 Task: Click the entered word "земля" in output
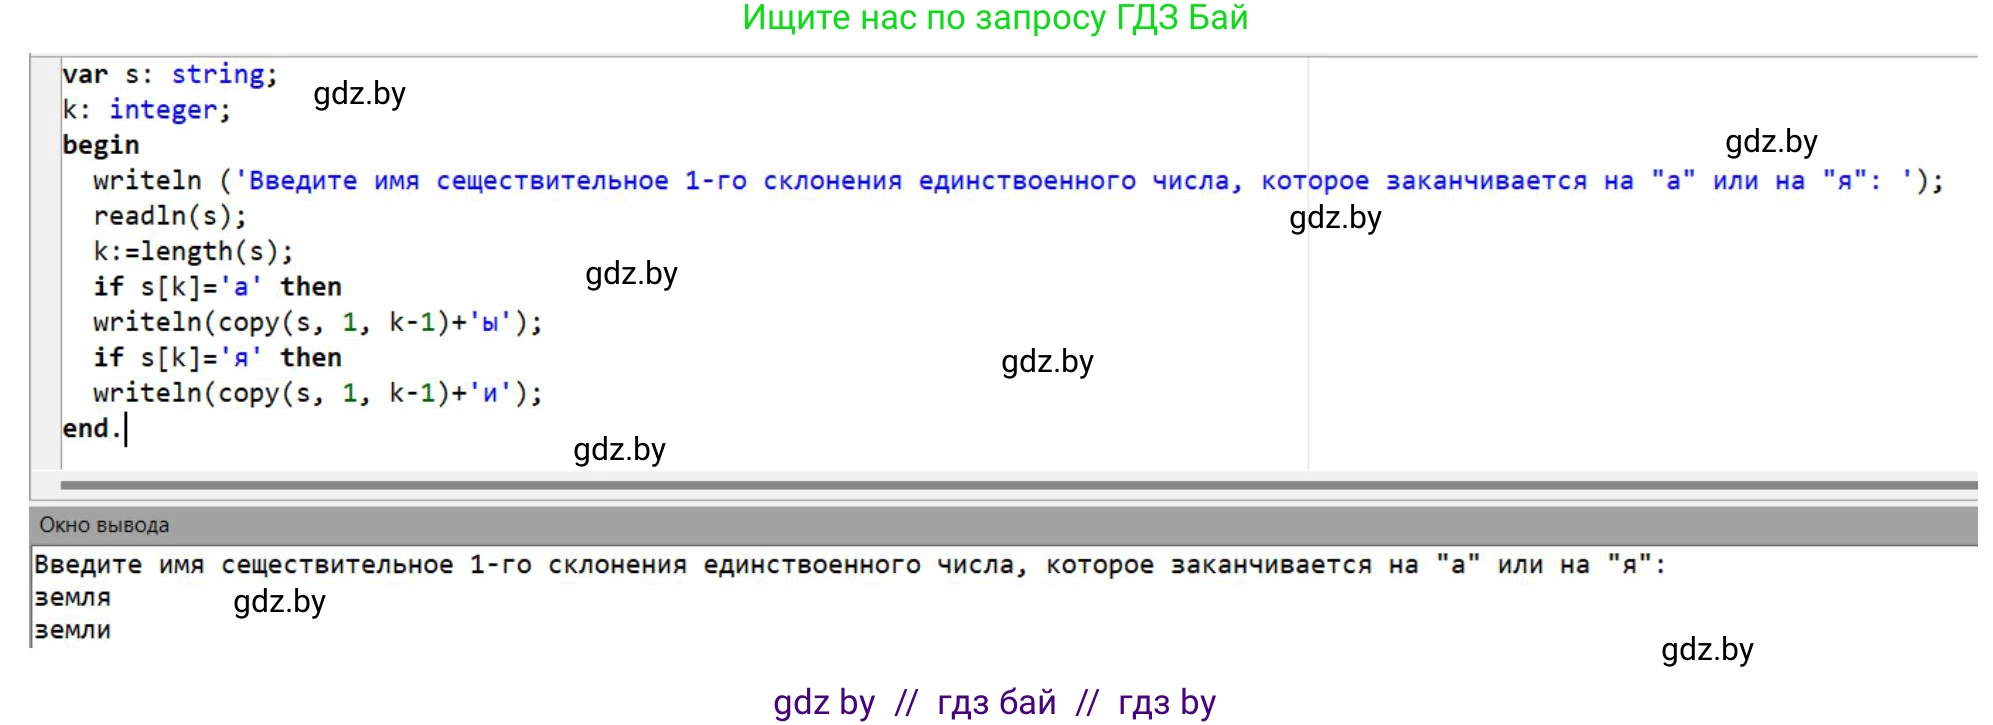72,598
